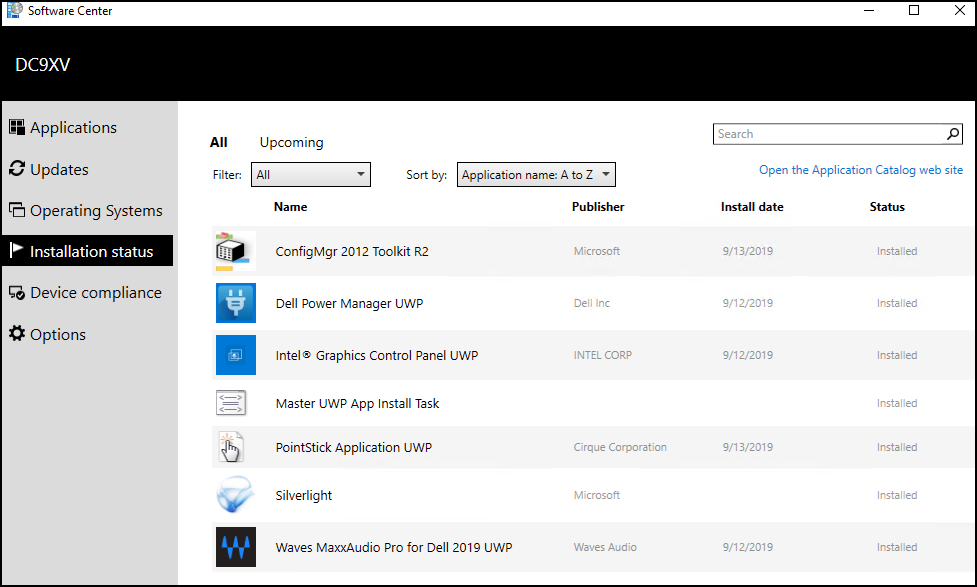The width and height of the screenshot is (977, 587).
Task: Click Installed status in Master UWP row
Action: pyautogui.click(x=897, y=403)
